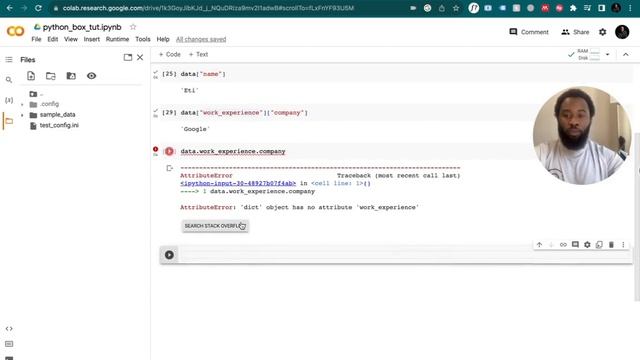This screenshot has height=360, width=640.
Task: Collapse the header with chevron up
Action: (626, 54)
